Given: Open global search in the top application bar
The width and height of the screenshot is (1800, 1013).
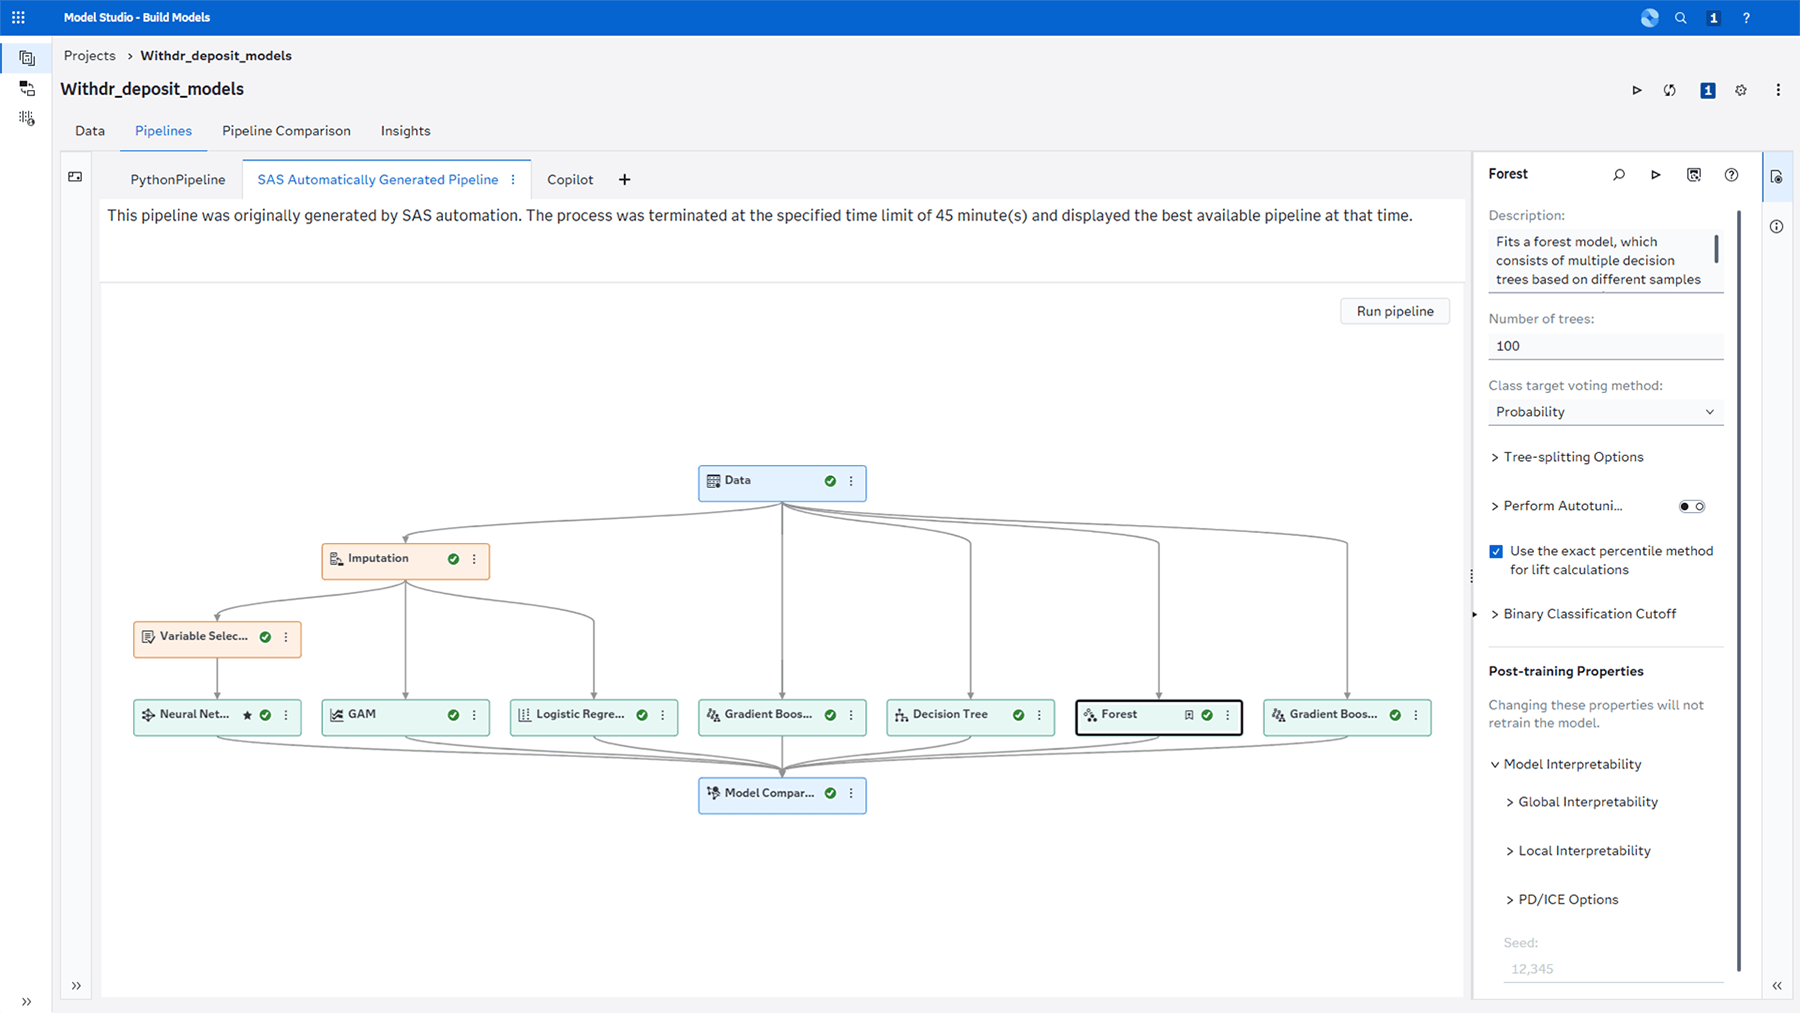Looking at the screenshot, I should coord(1680,17).
